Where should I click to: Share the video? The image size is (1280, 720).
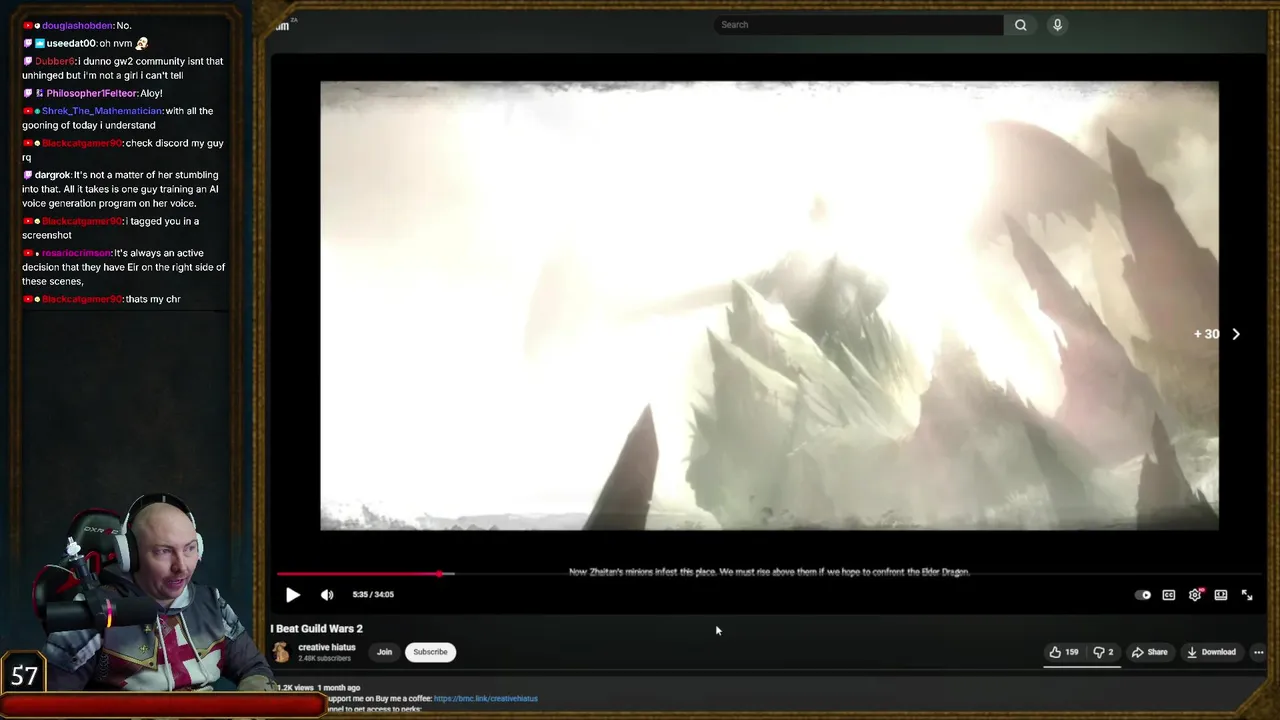pyautogui.click(x=1149, y=652)
